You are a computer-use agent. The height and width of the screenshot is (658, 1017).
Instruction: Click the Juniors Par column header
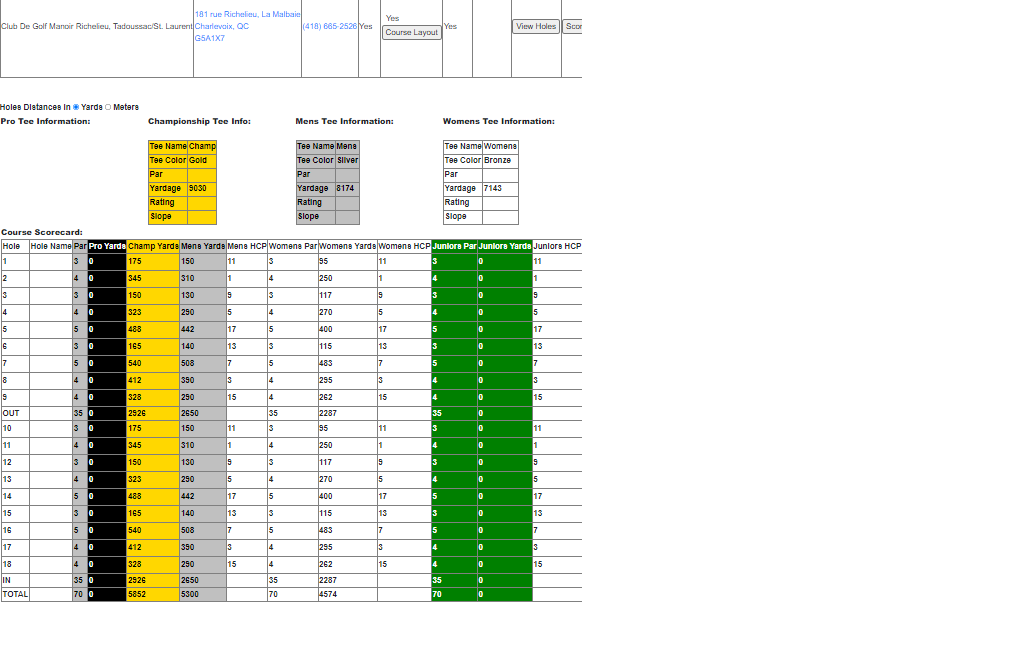[x=454, y=246]
